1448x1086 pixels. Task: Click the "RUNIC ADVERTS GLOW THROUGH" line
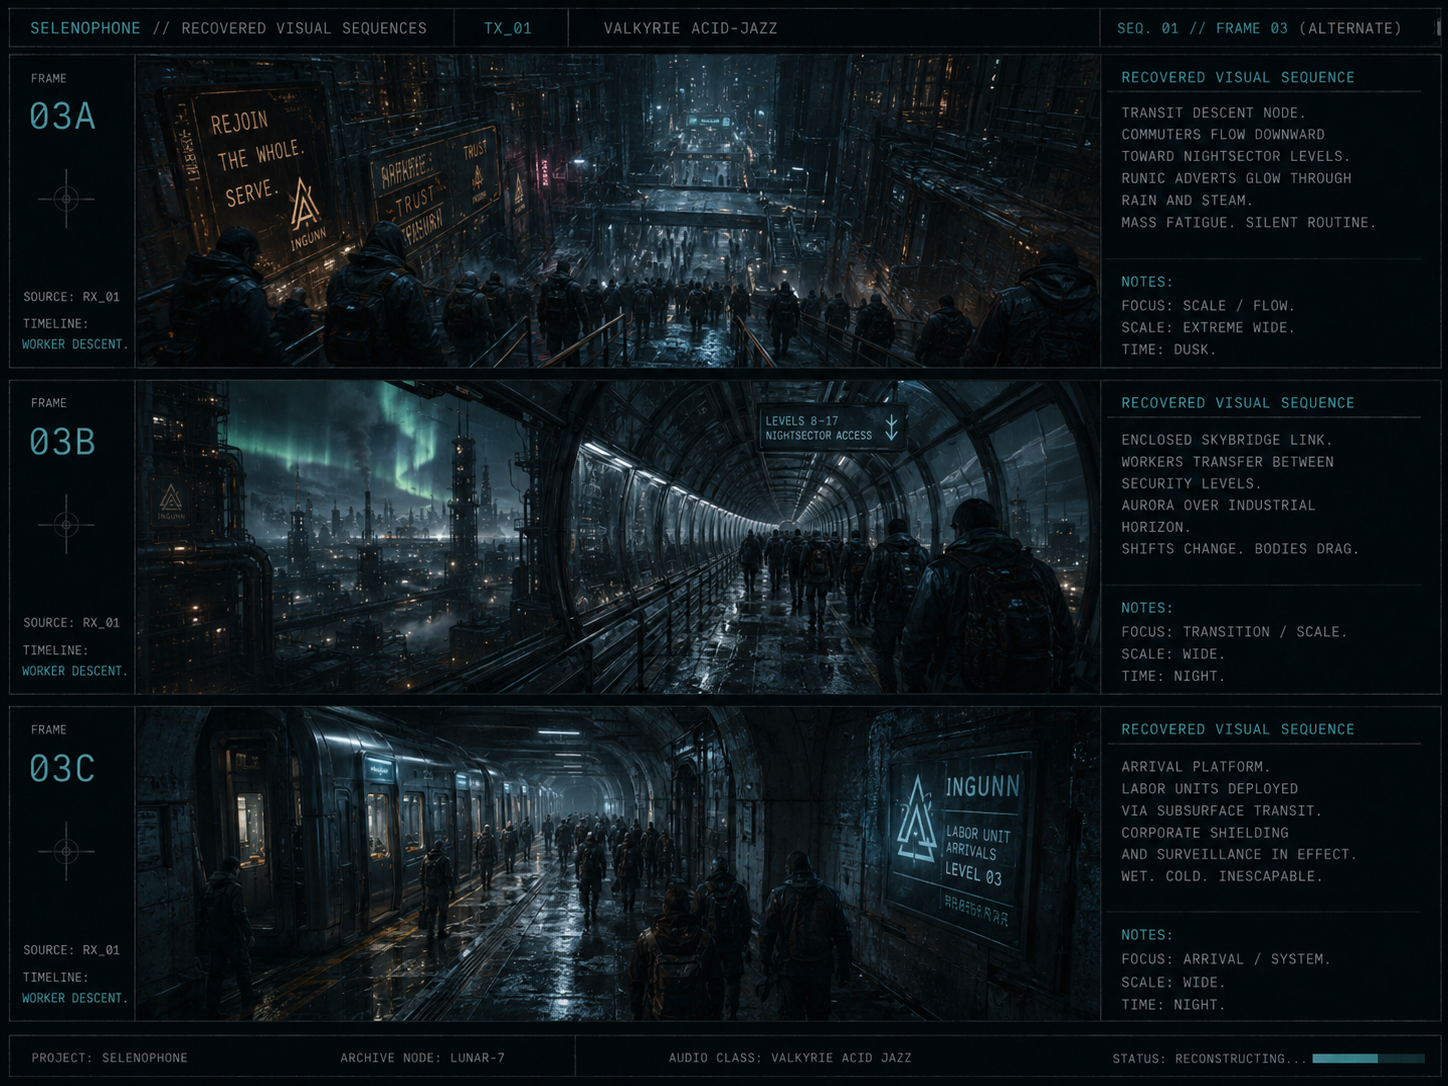(x=1236, y=178)
